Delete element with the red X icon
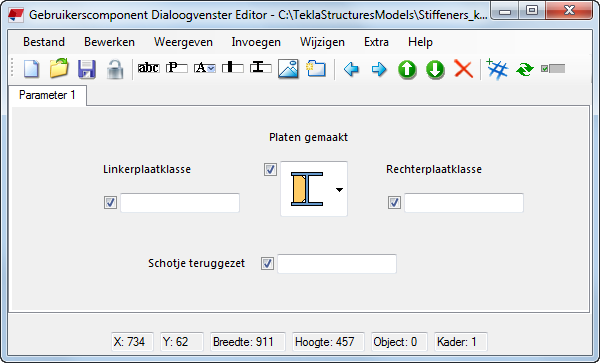The height and width of the screenshot is (363, 600). click(463, 69)
